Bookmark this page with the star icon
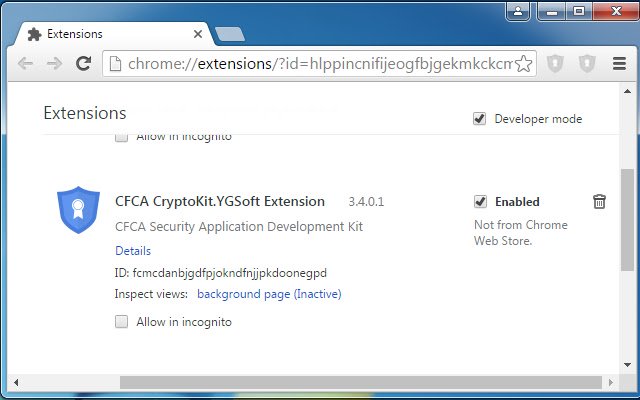This screenshot has width=640, height=400. coord(525,64)
